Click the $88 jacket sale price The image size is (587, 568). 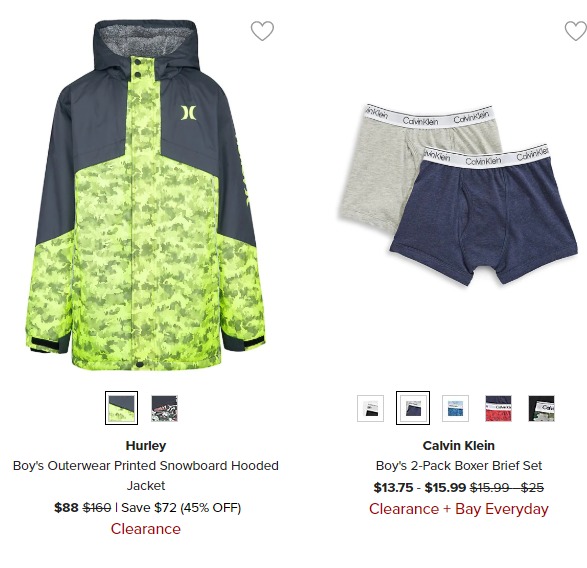click(x=66, y=508)
